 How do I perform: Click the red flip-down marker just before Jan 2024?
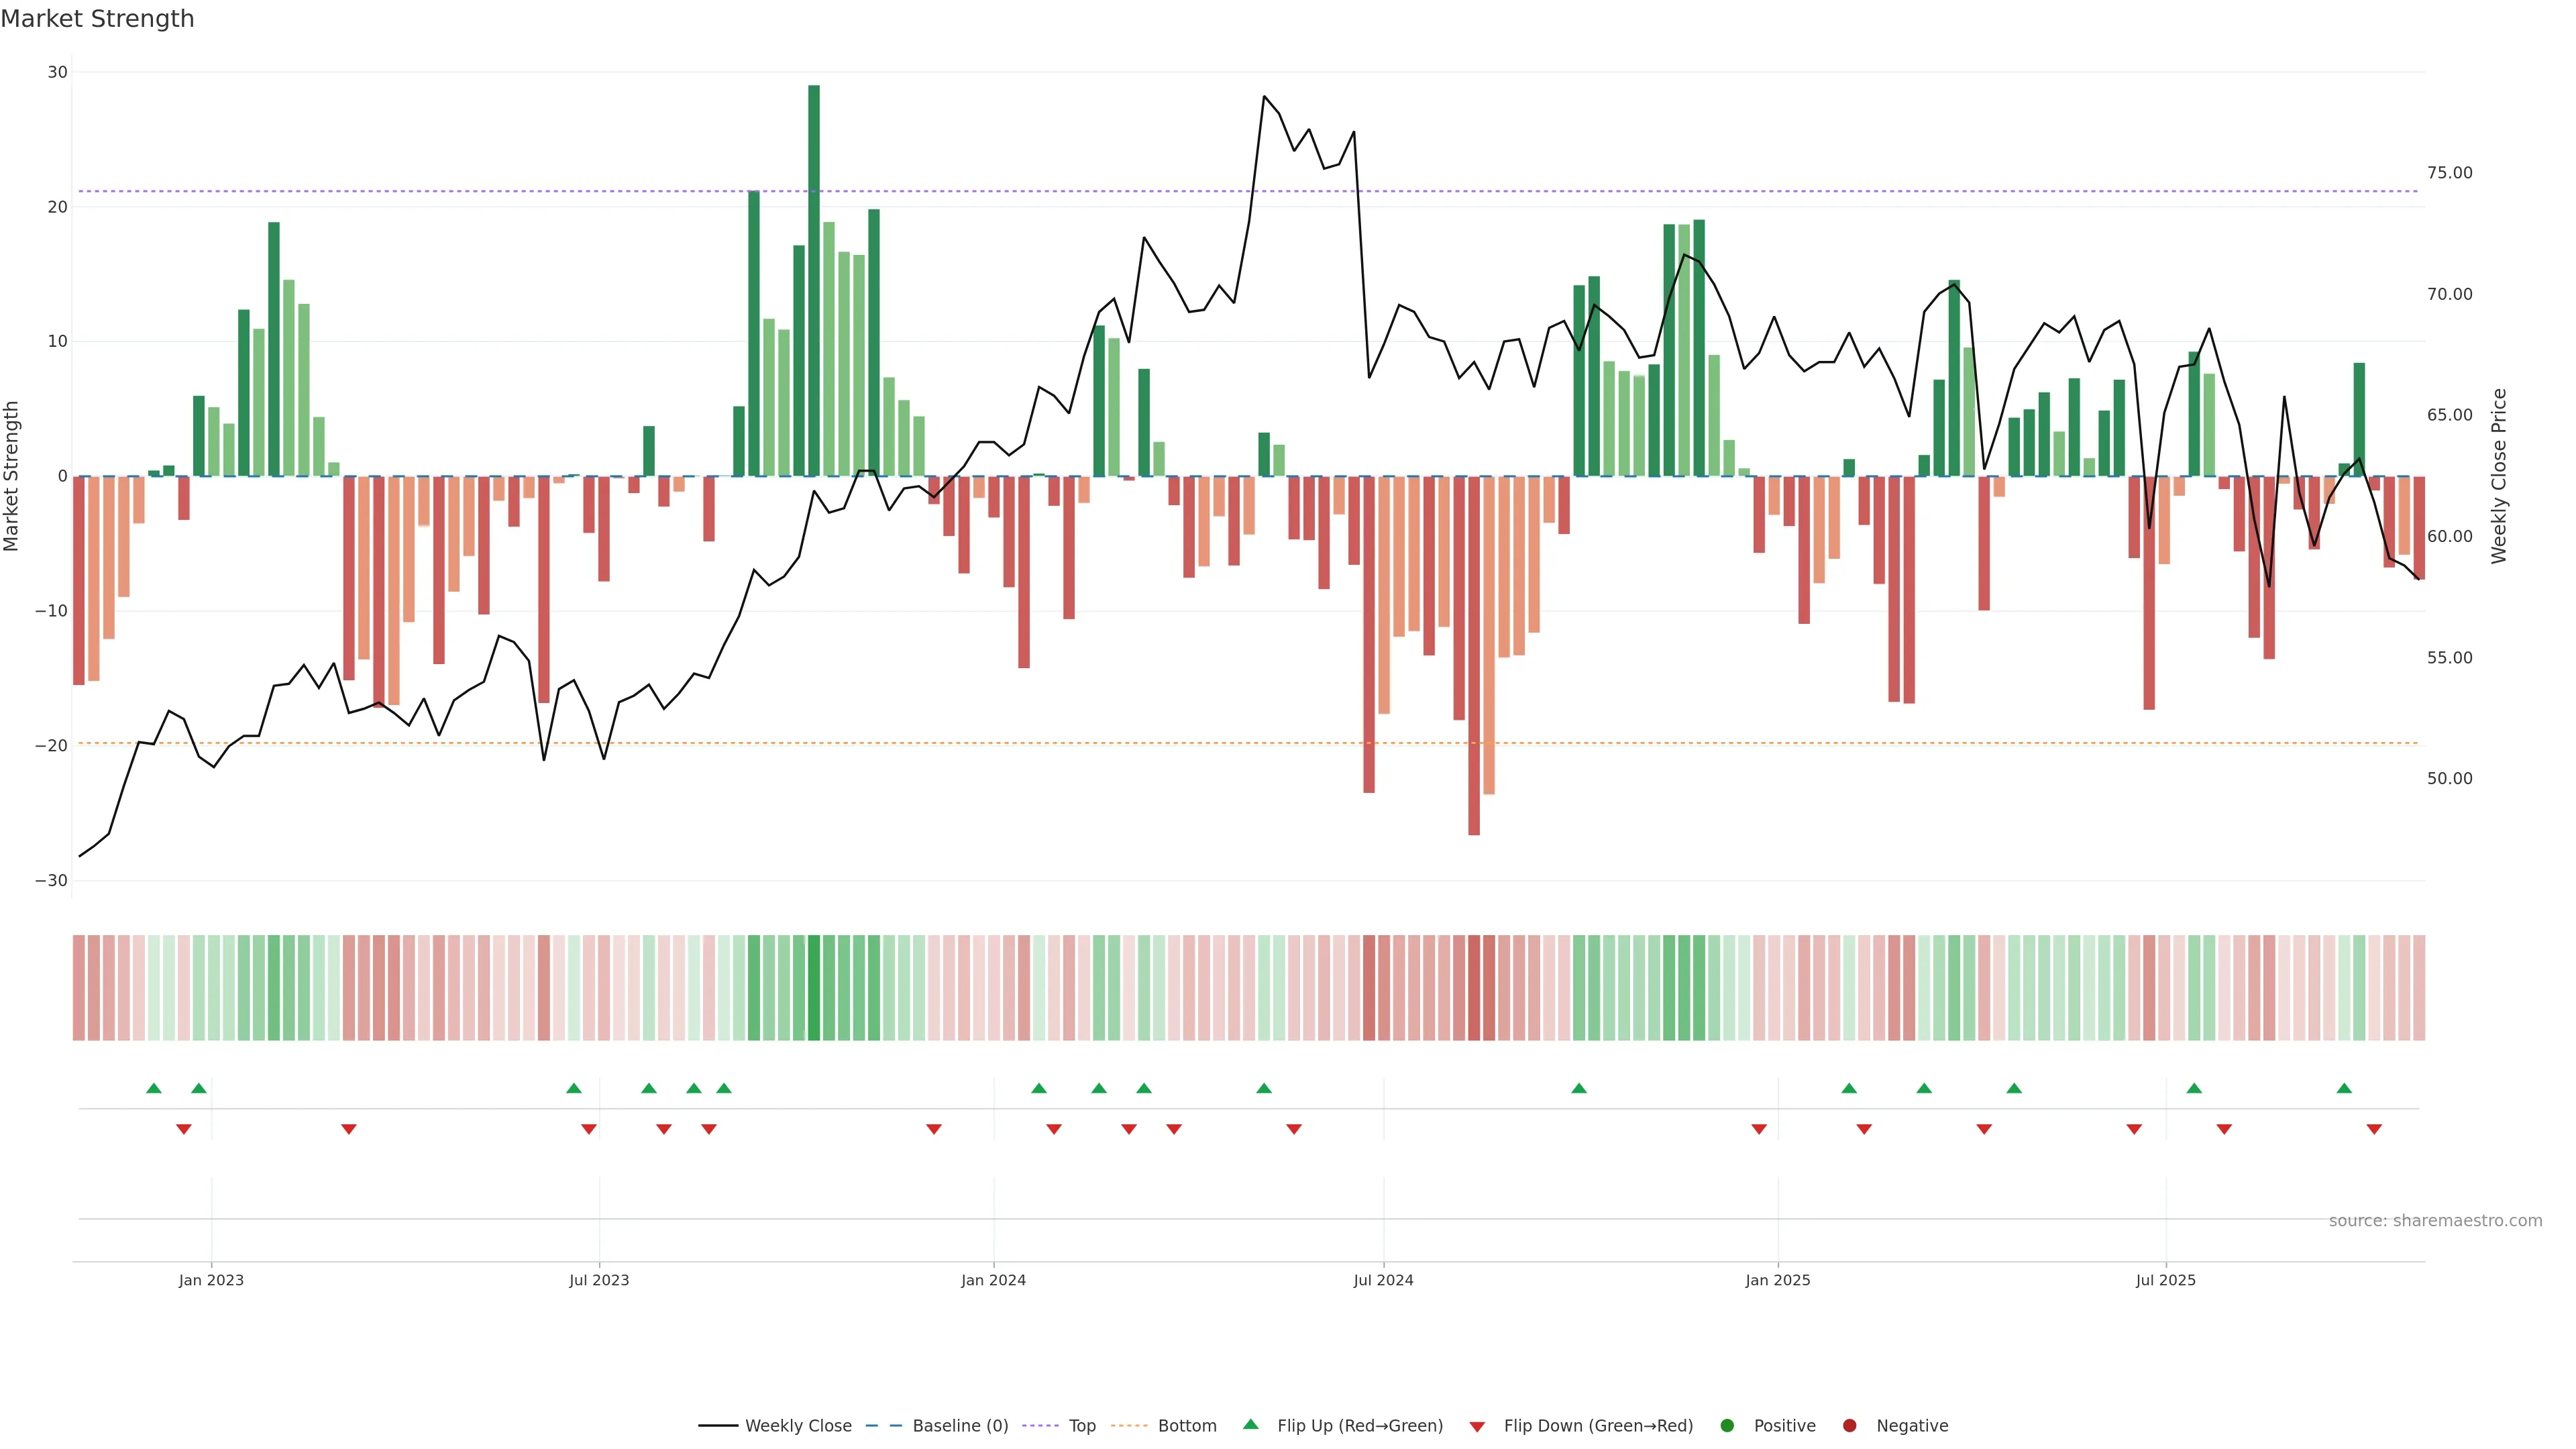[x=934, y=1129]
